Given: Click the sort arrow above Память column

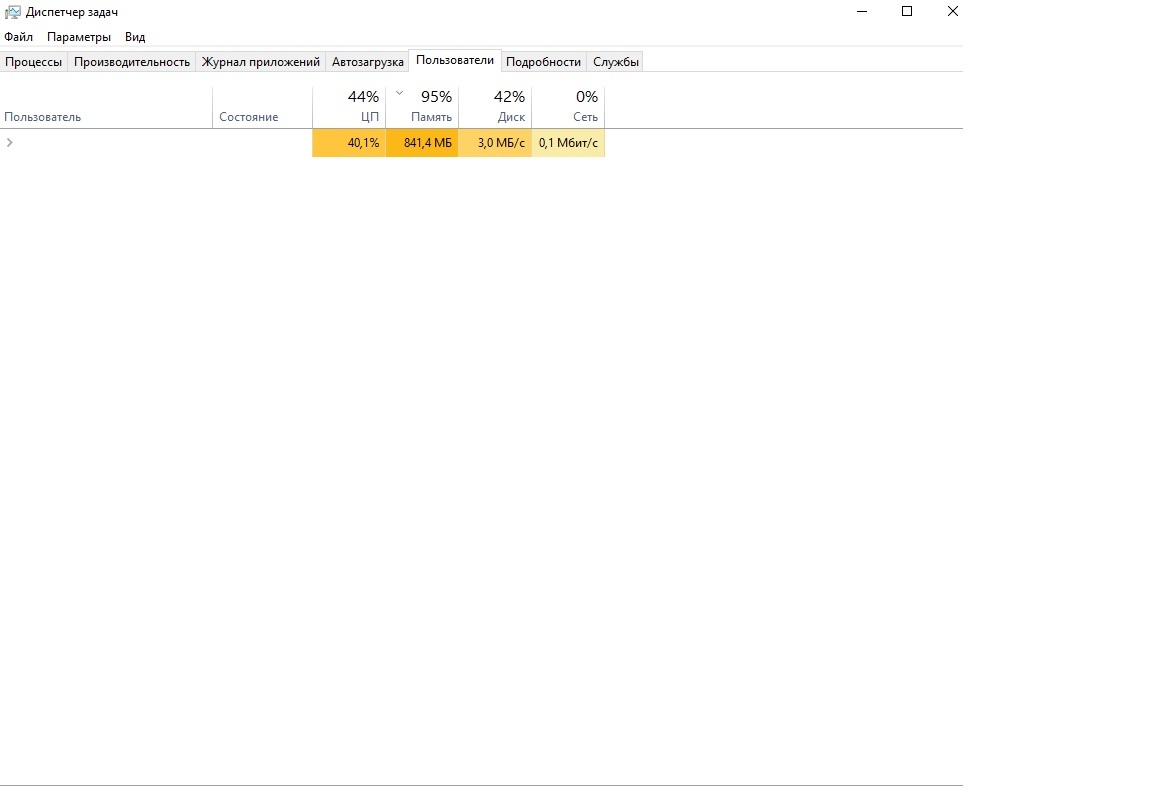Looking at the screenshot, I should (400, 93).
